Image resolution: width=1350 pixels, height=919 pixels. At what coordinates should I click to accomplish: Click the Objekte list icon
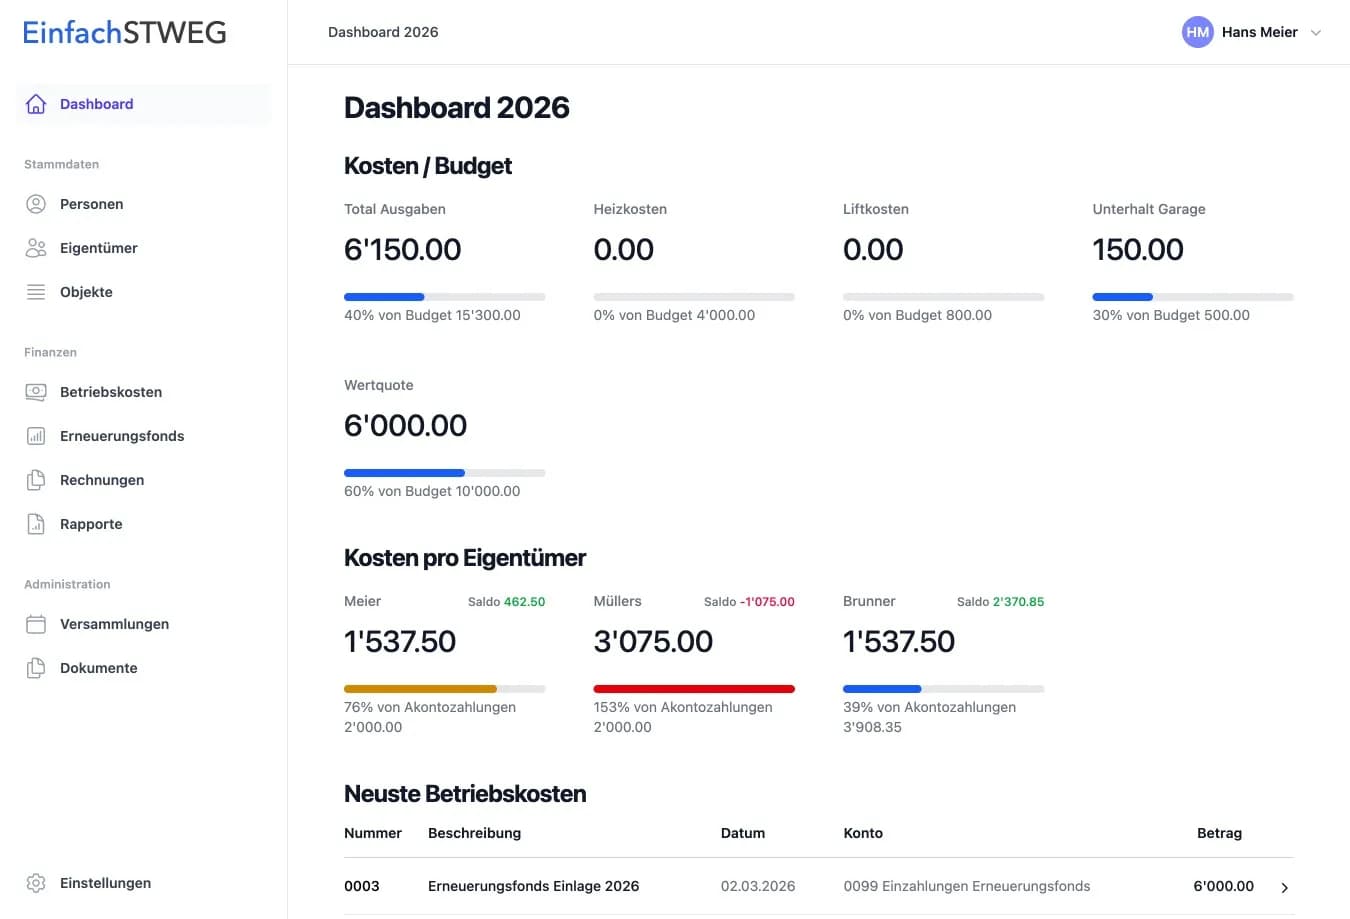click(36, 292)
